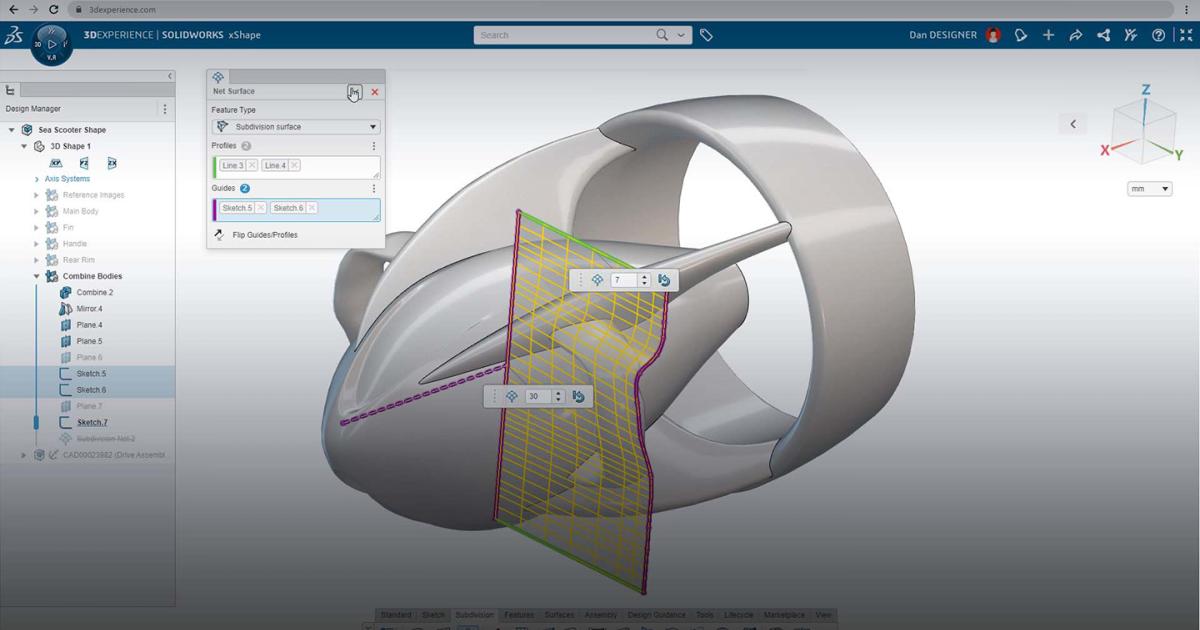
Task: Select the Mirror.4 item in Design Manager
Action: 90,308
